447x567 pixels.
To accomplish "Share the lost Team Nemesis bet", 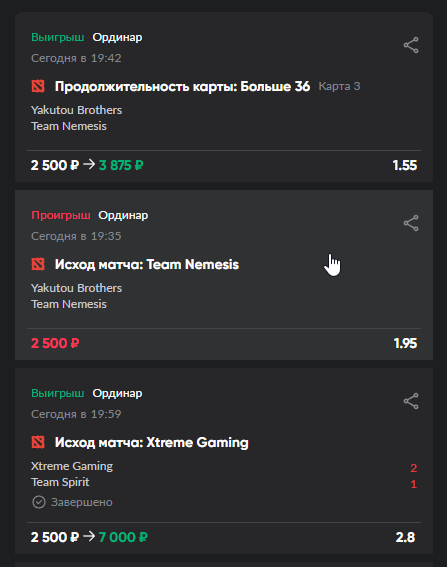I will coord(411,223).
